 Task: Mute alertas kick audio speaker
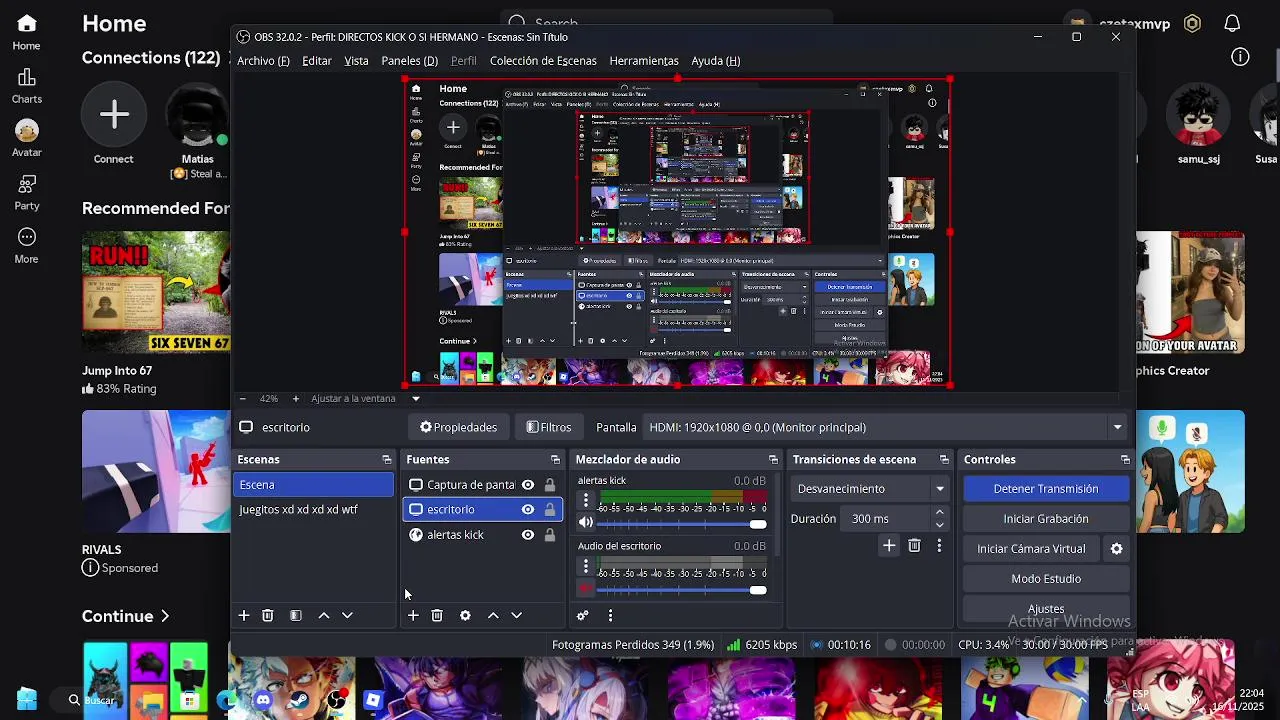coord(586,523)
